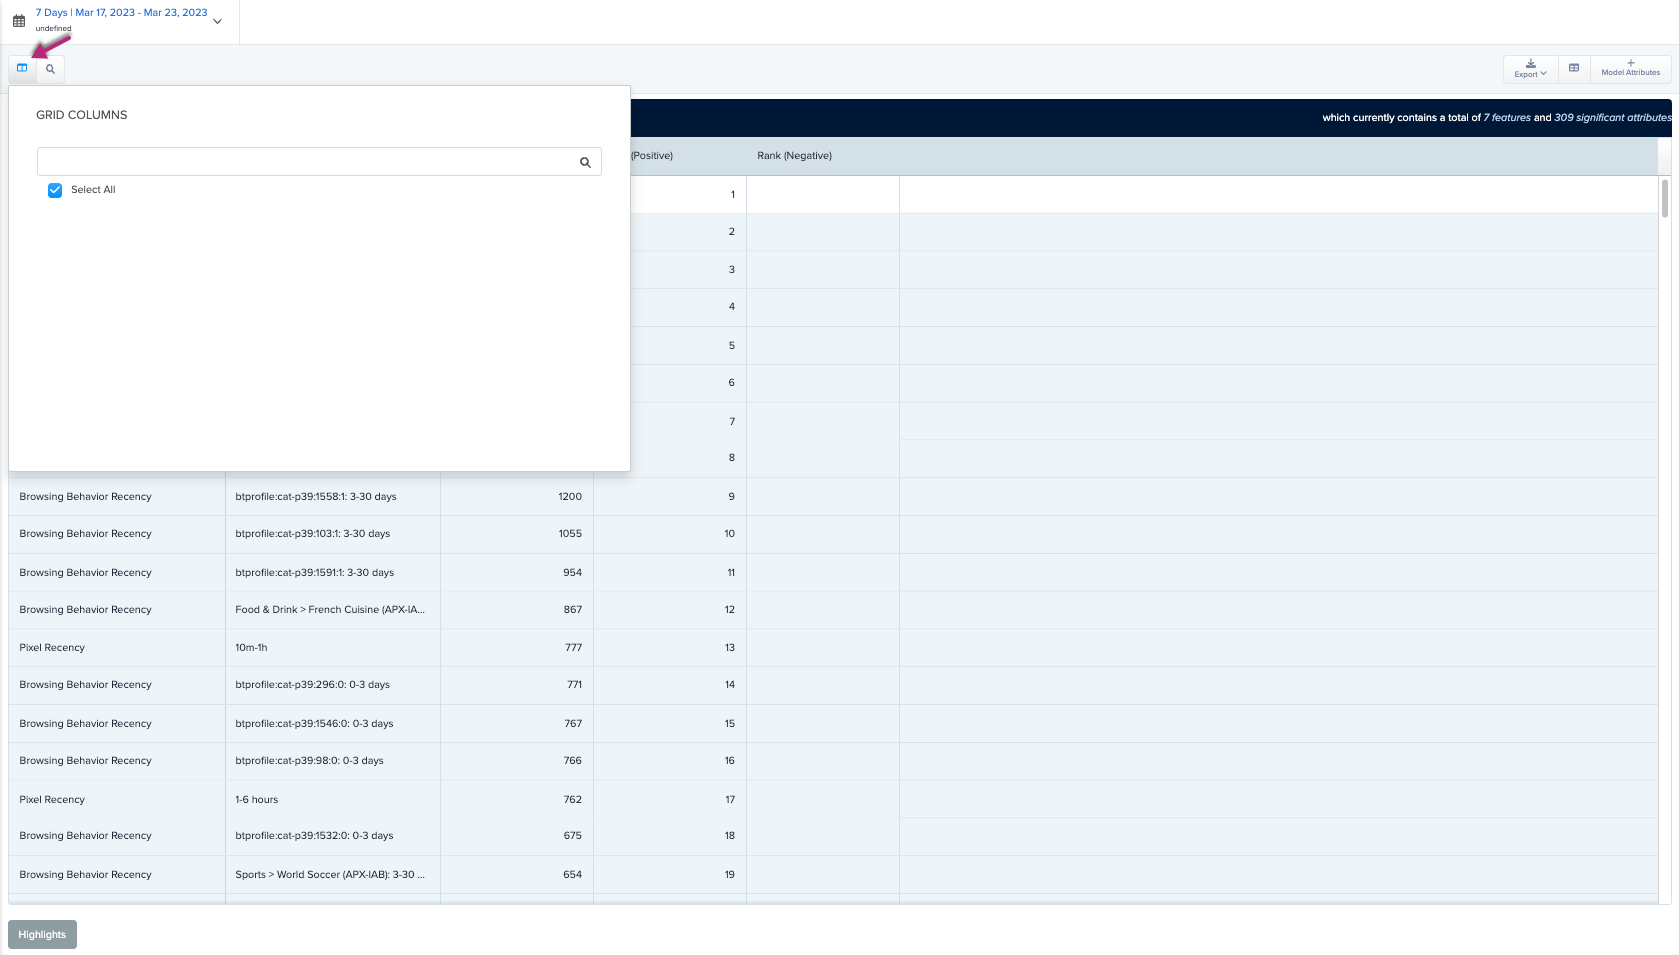Click the Model Attributes plus button
Screen dimensions: 1679x955
(x=1630, y=68)
